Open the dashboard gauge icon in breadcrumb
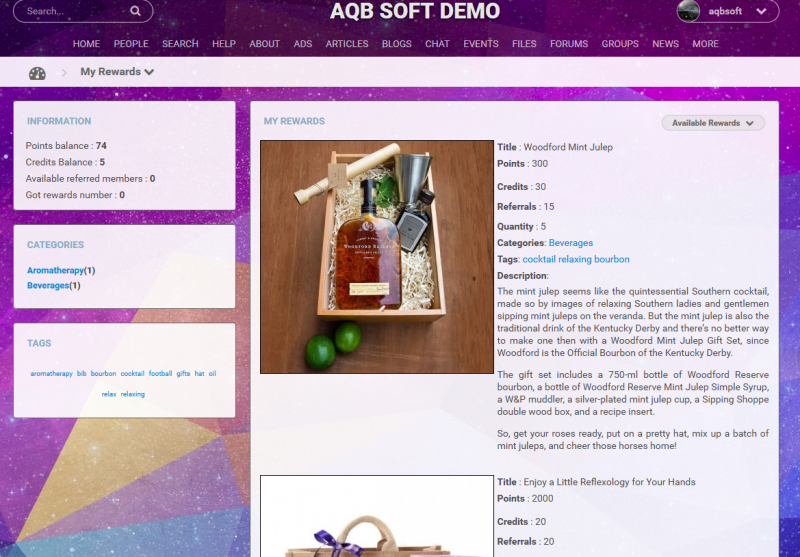Viewport: 800px width, 557px height. tap(37, 73)
